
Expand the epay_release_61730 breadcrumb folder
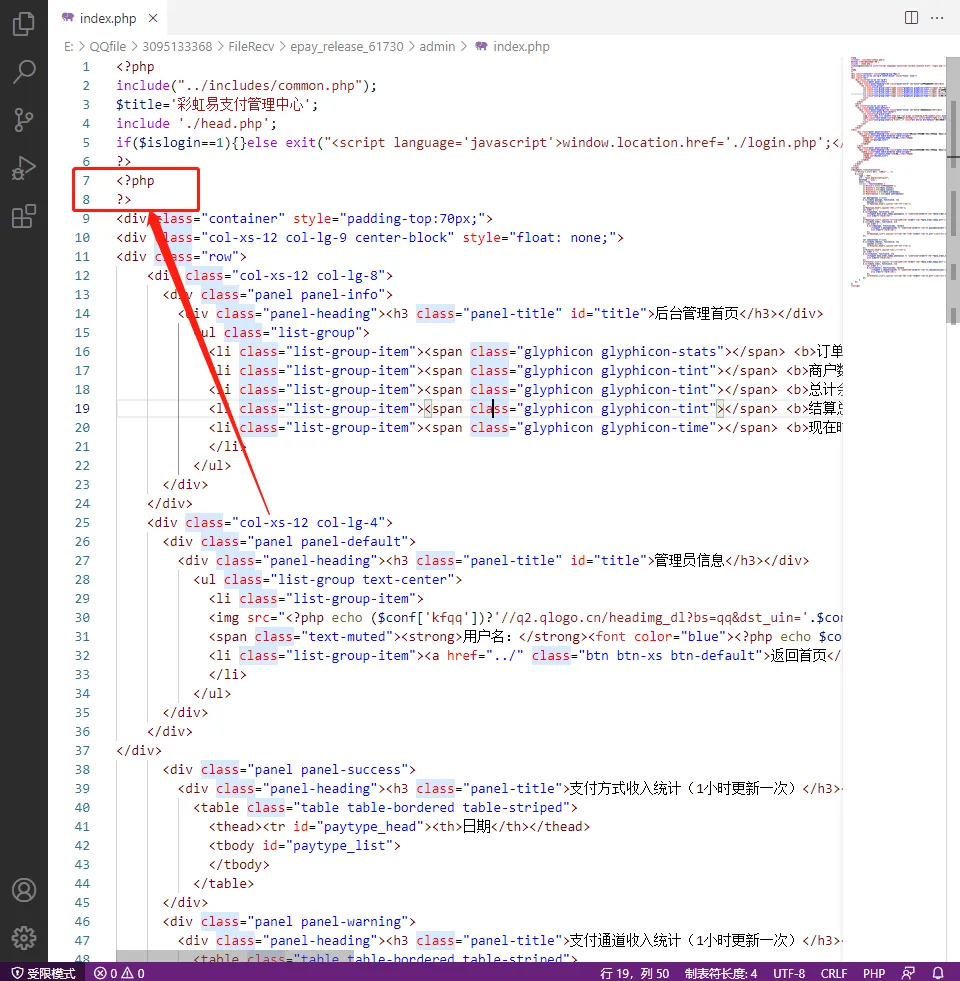[x=347, y=46]
